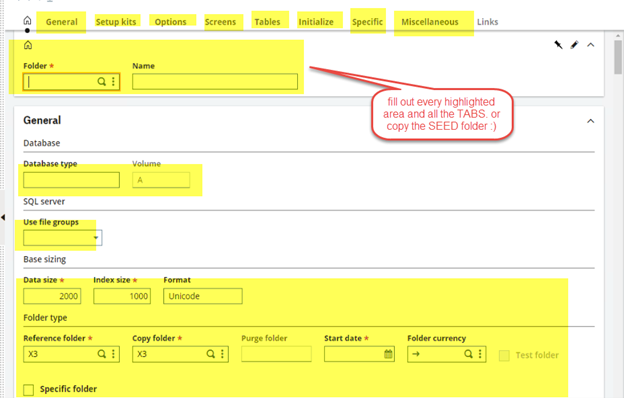Go to the Tables tab

(267, 22)
